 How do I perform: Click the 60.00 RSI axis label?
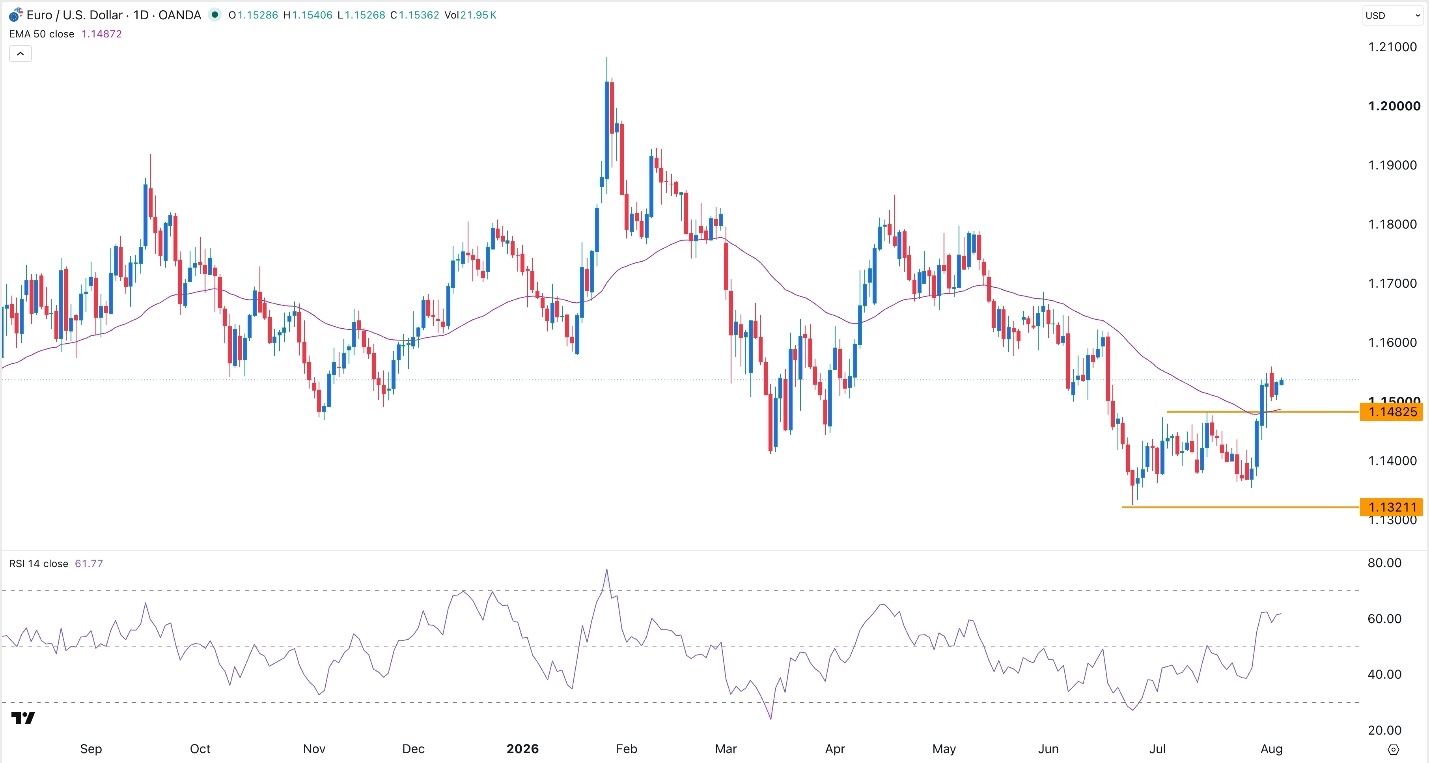pyautogui.click(x=1384, y=619)
